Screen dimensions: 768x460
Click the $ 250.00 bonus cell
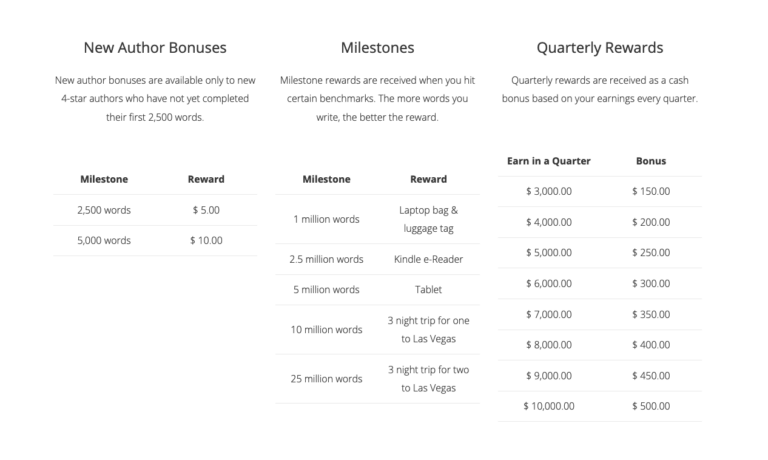(x=651, y=252)
